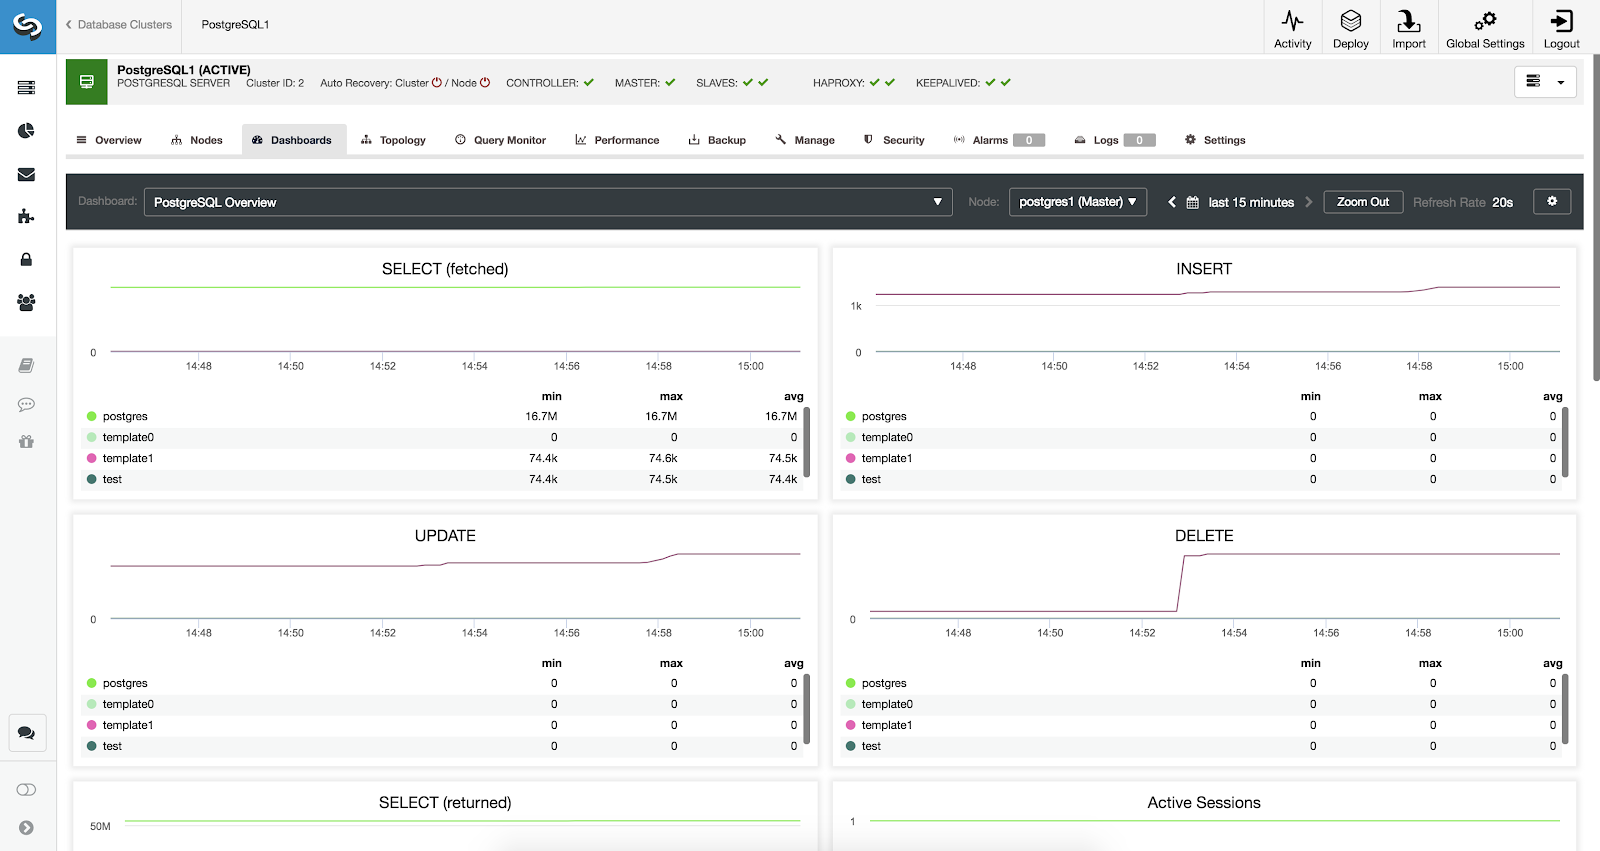Open cluster actions dropdown menu
The height and width of the screenshot is (851, 1600).
pos(1545,82)
